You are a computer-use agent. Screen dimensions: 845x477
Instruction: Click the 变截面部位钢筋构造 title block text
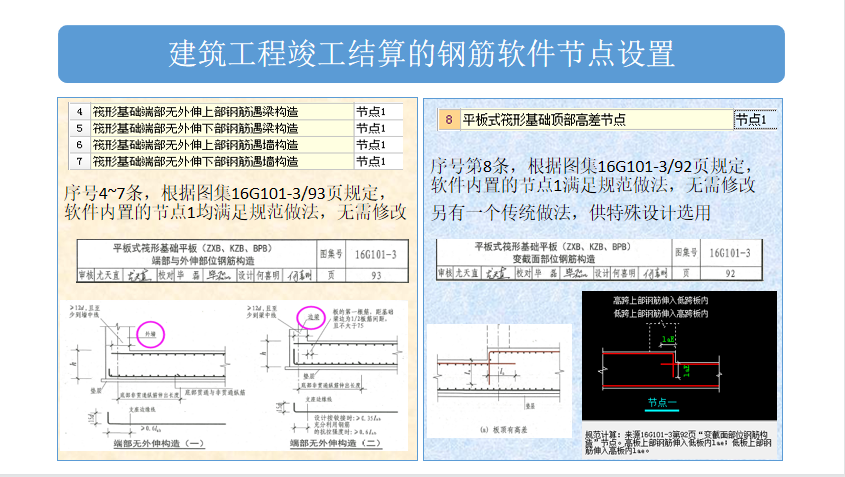coord(553,259)
